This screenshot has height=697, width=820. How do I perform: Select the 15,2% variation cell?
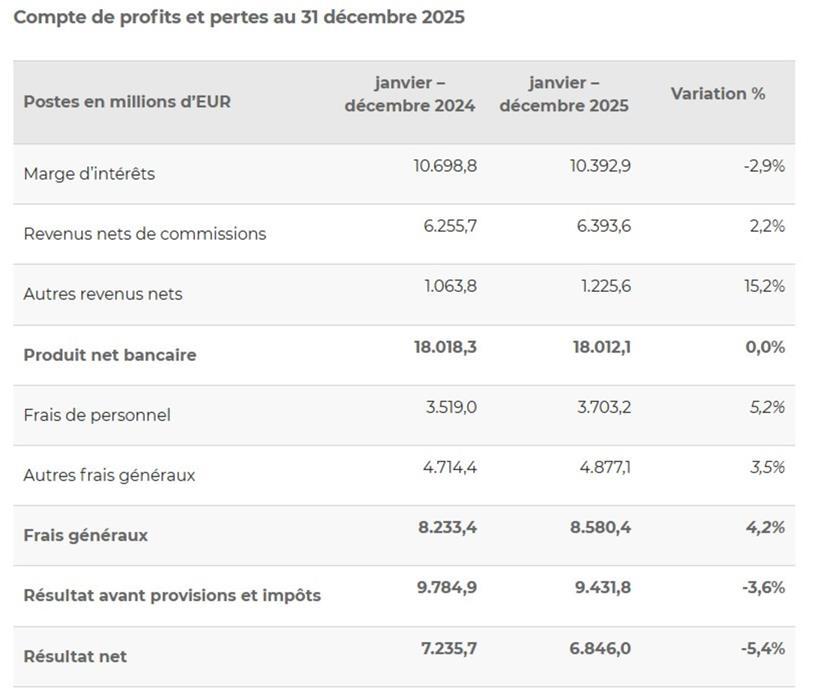pos(764,286)
